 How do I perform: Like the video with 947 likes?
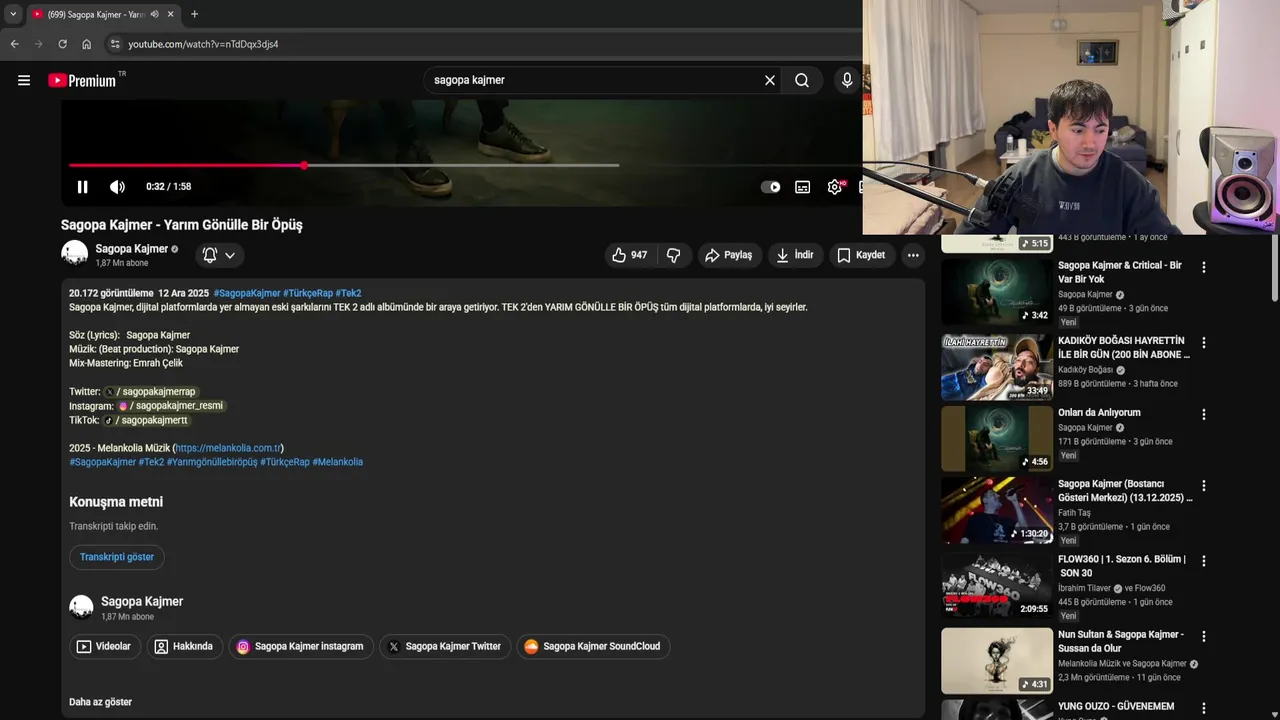630,255
